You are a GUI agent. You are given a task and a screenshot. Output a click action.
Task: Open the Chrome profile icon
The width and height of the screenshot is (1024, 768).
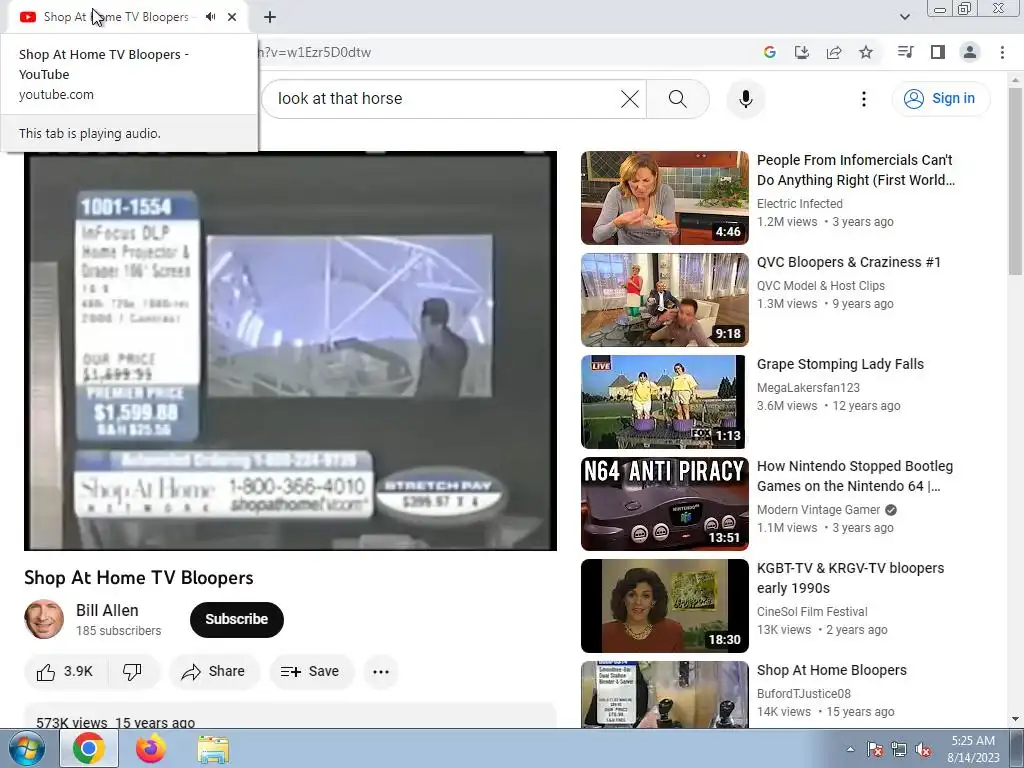click(970, 52)
